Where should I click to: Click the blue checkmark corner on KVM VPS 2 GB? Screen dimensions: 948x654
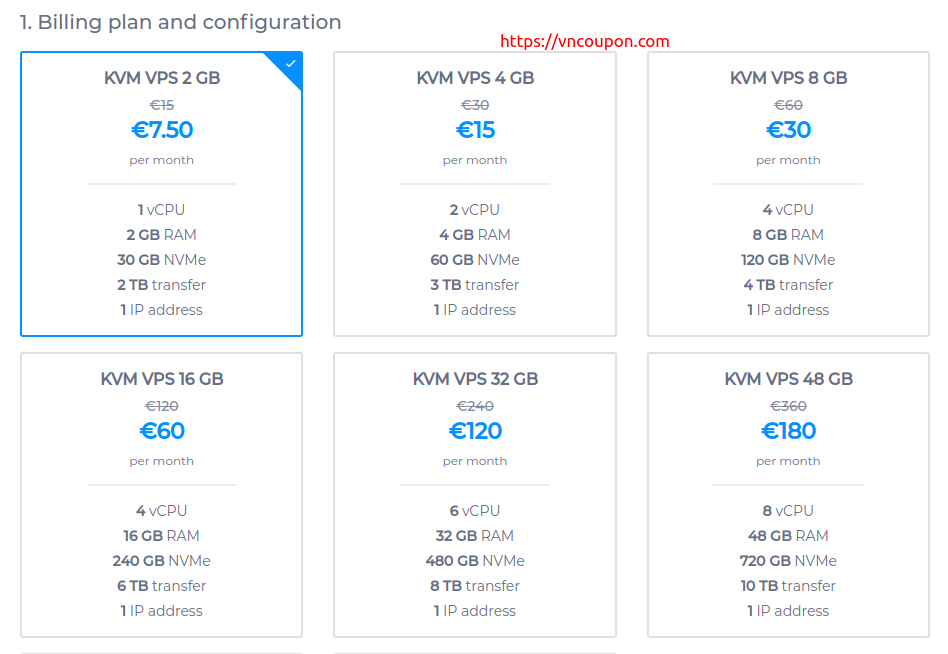point(288,65)
